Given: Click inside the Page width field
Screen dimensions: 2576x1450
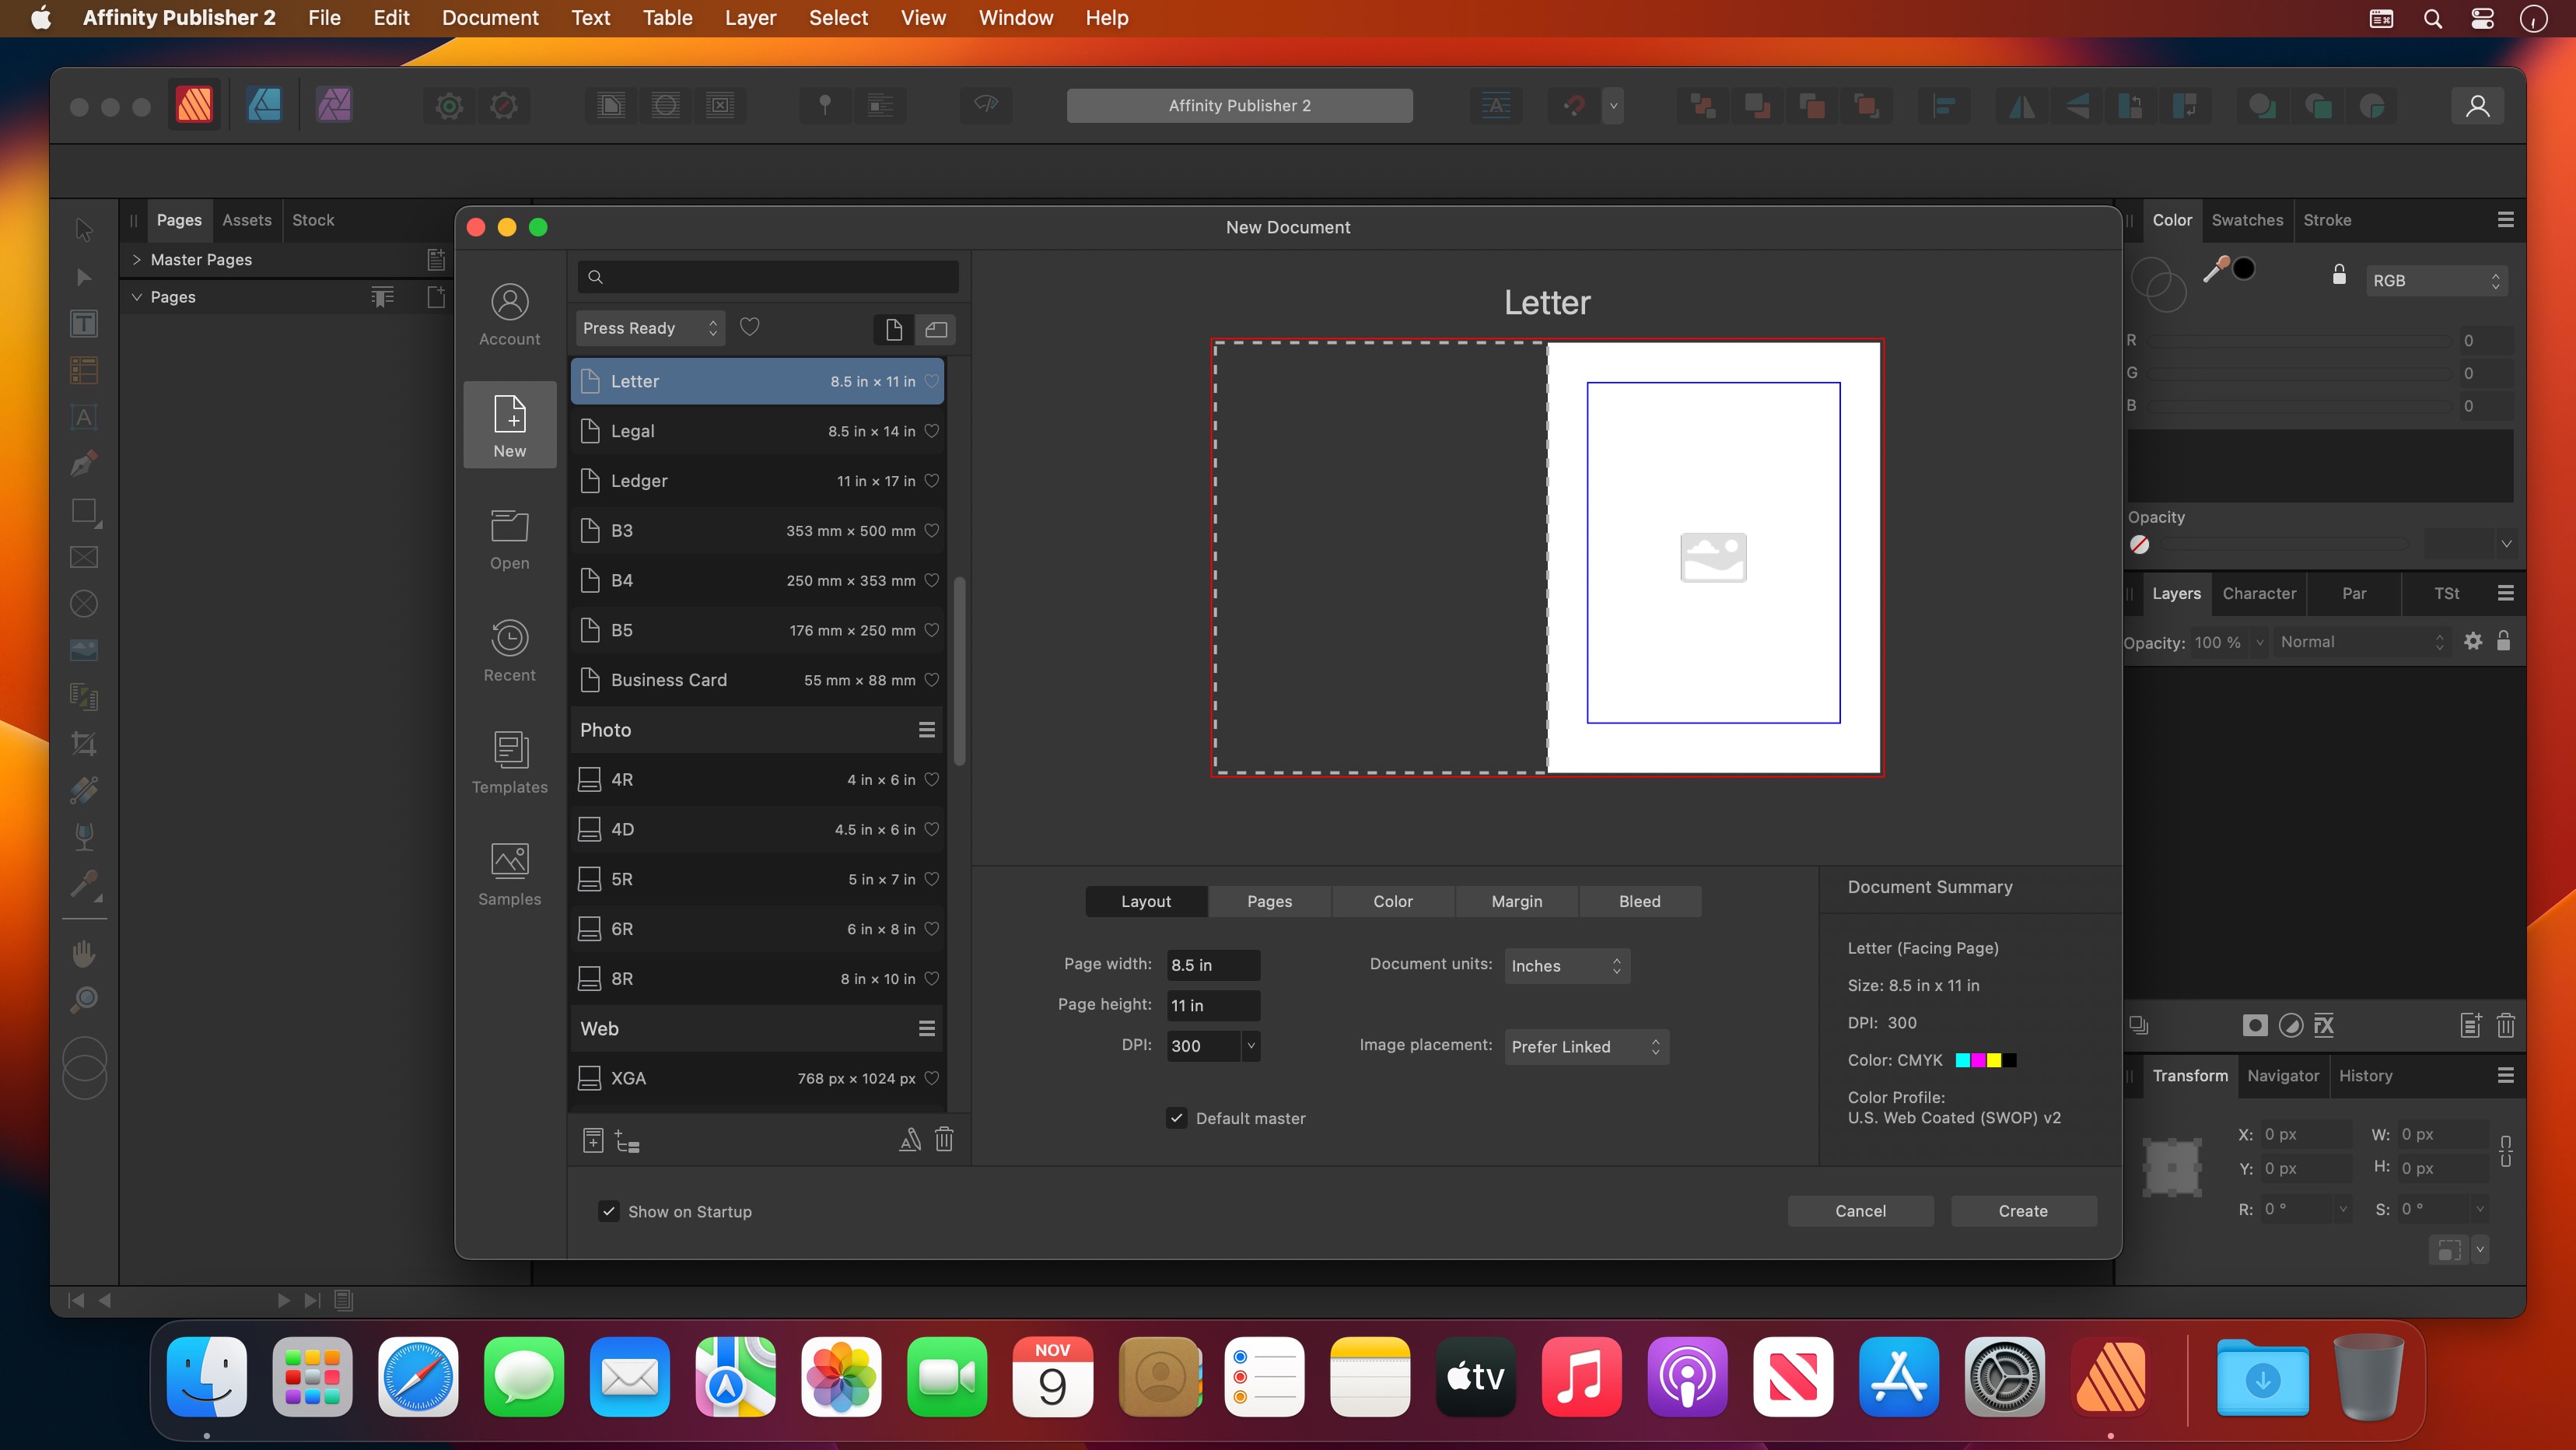Looking at the screenshot, I should tap(1212, 965).
